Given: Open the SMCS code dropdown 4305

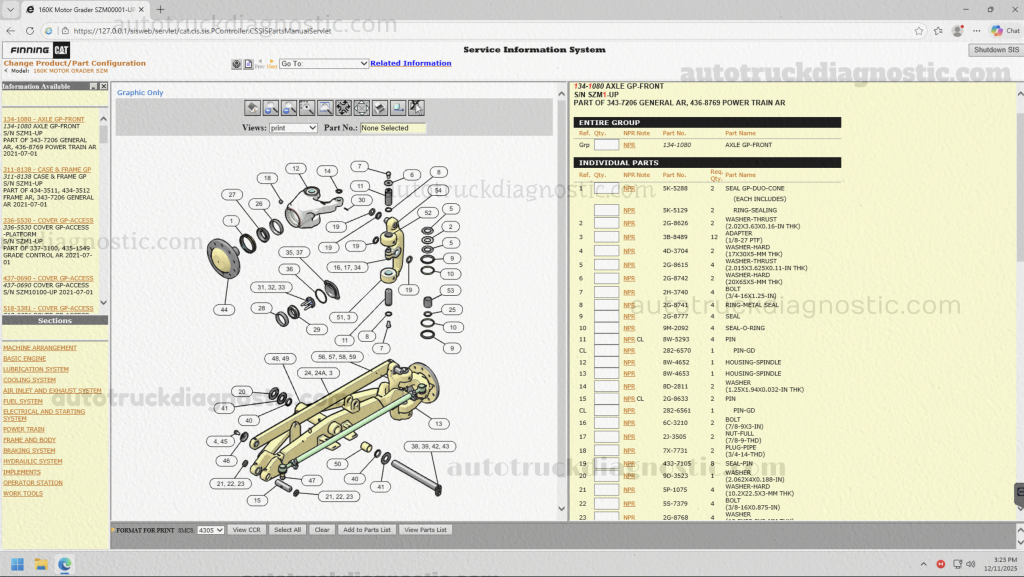Looking at the screenshot, I should click(x=210, y=530).
